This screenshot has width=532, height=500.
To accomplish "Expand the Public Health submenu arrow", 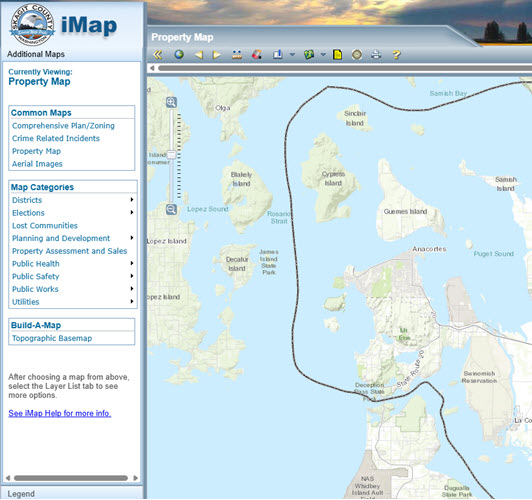I will coord(132,263).
